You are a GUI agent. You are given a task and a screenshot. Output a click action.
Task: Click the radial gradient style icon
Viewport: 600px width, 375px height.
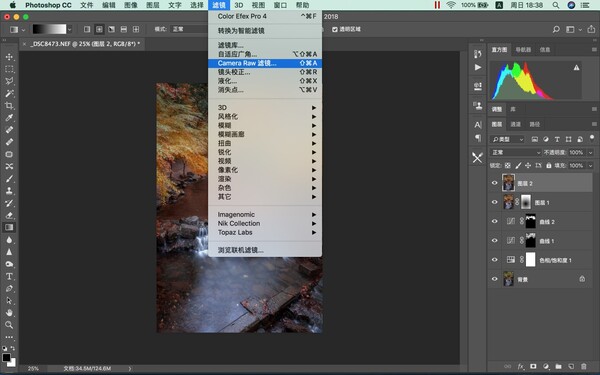tap(99, 29)
